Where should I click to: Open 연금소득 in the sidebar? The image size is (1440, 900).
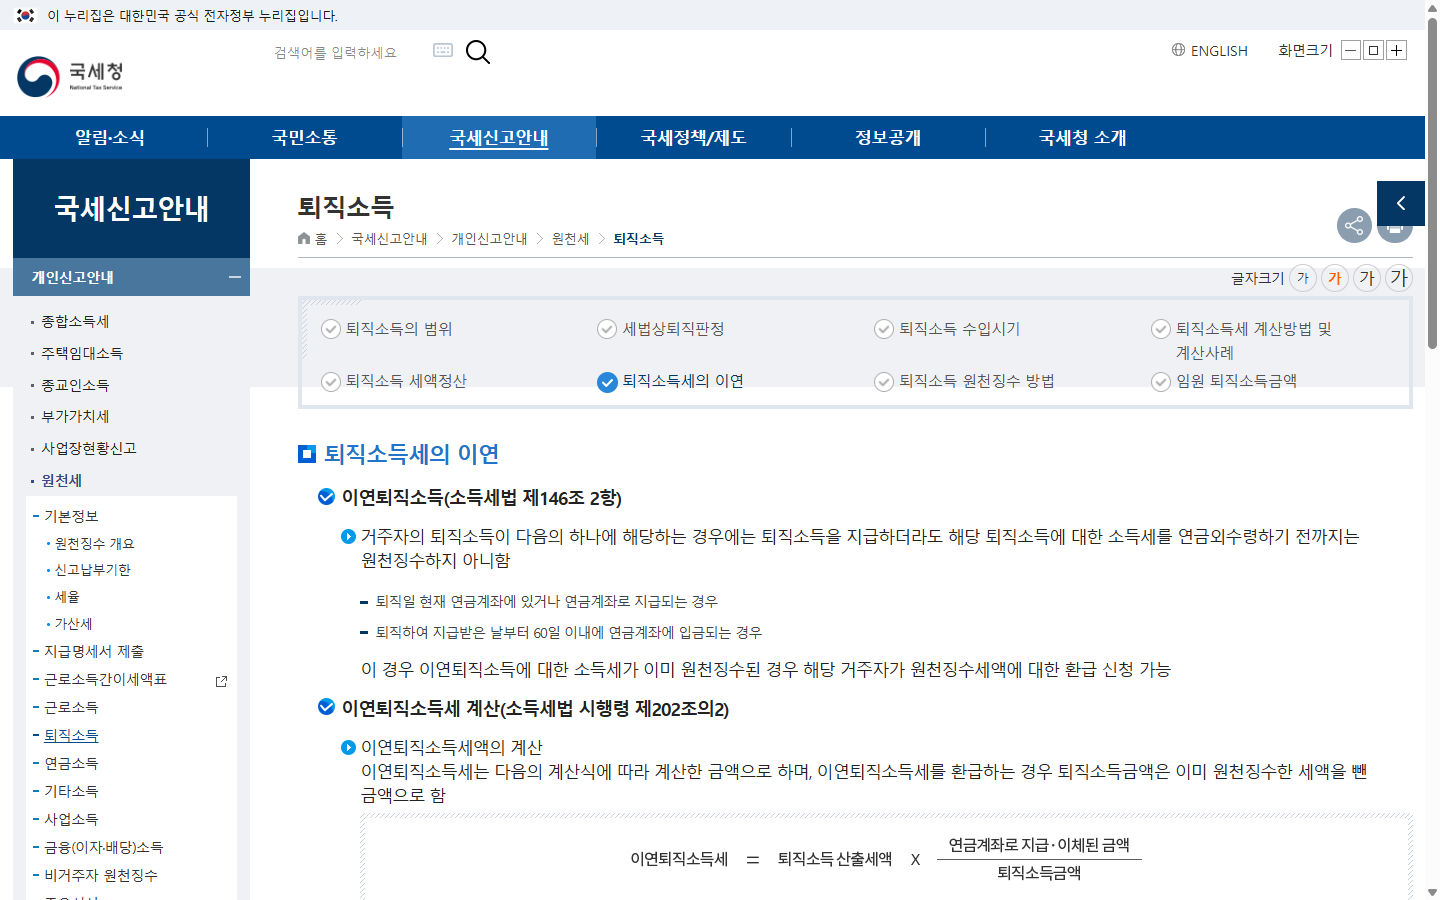pyautogui.click(x=71, y=763)
